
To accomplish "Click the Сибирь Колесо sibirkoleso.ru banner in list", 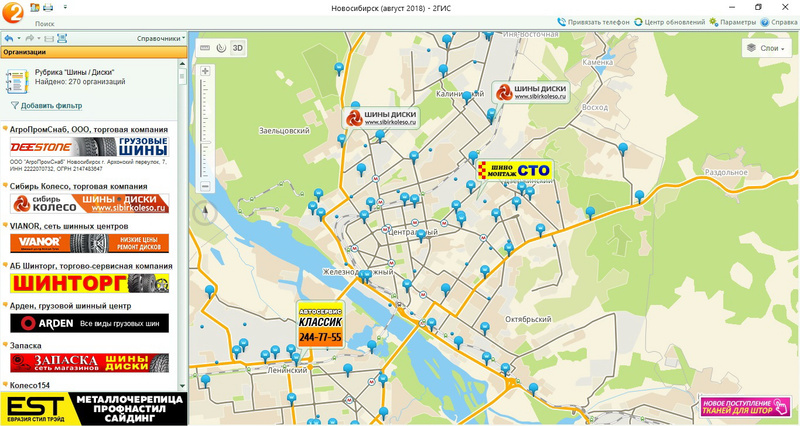I will click(89, 204).
